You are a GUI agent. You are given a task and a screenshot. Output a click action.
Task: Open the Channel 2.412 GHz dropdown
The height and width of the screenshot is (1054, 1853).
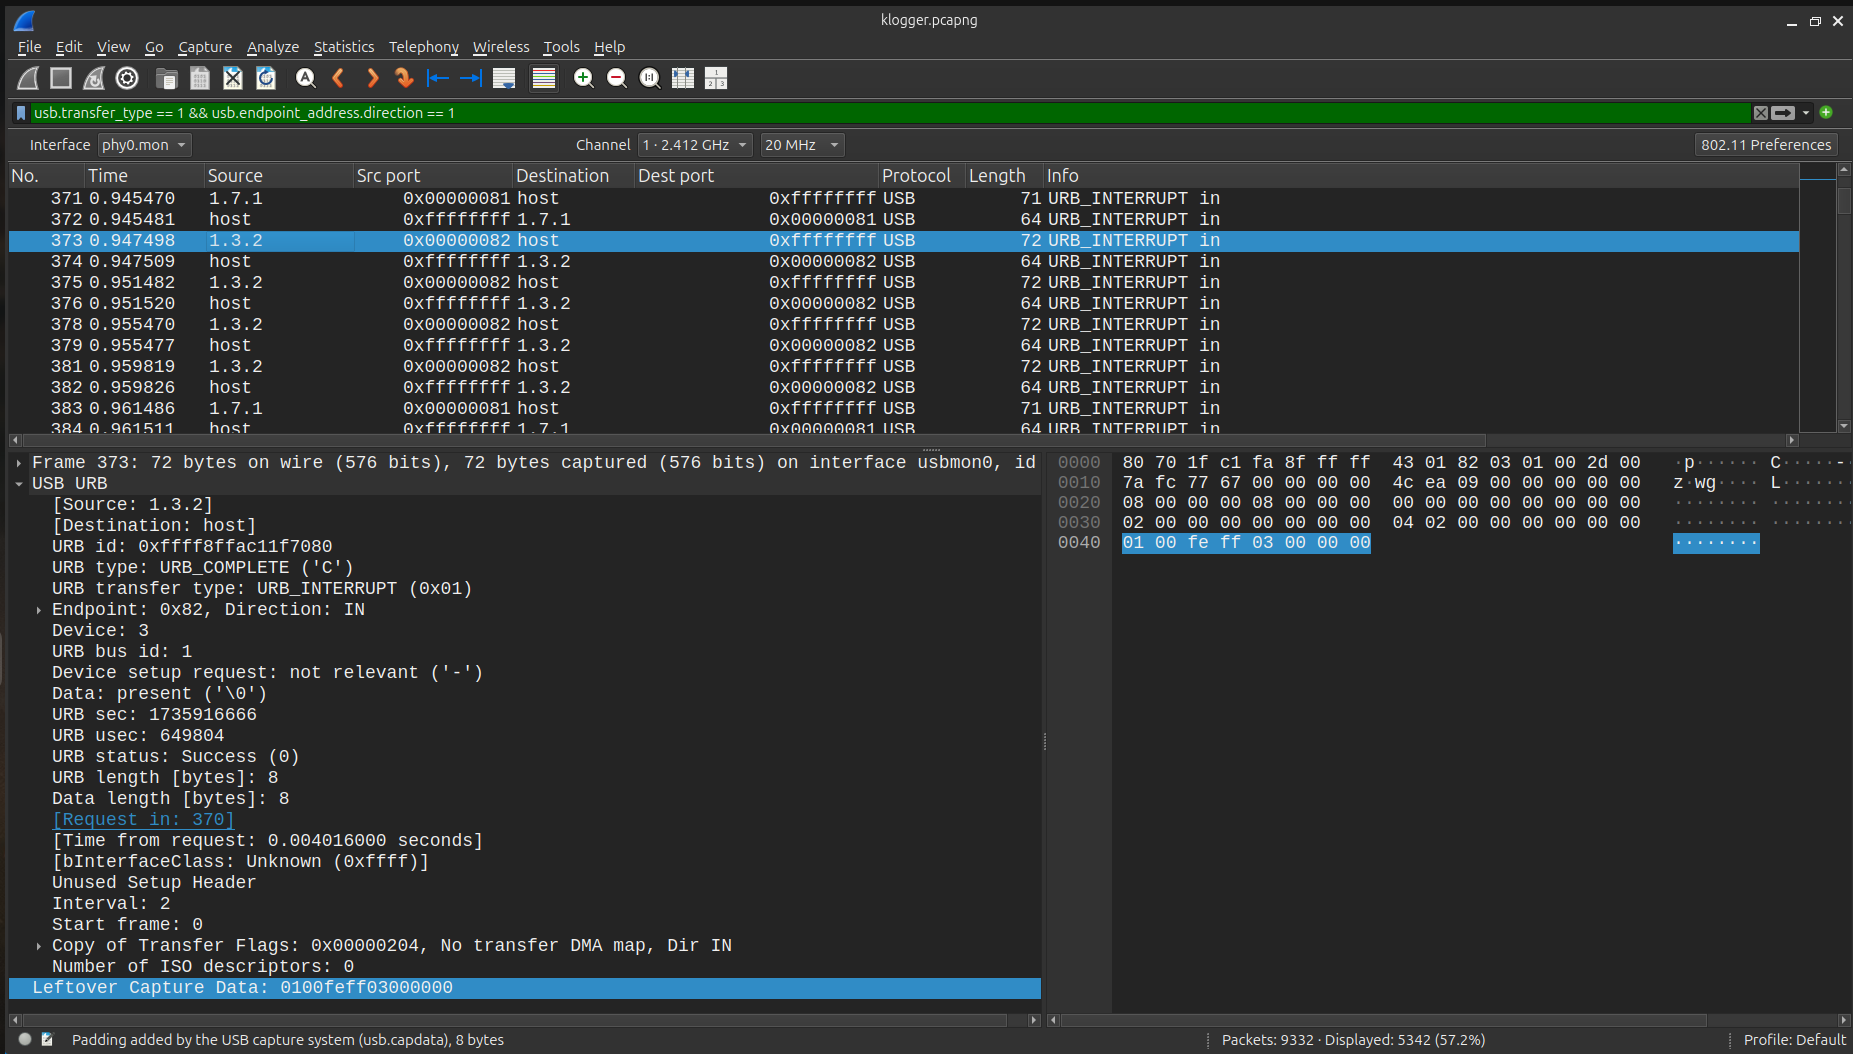click(695, 145)
